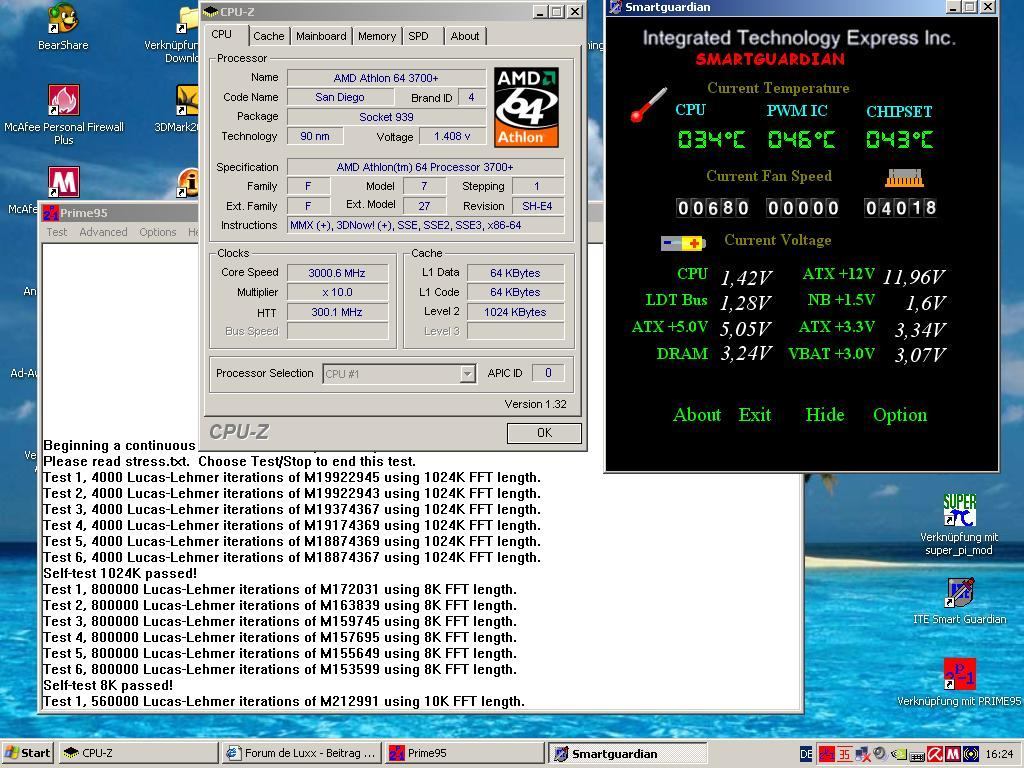Switch to Prime95 taskbar button
This screenshot has height=768, width=1024.
click(x=464, y=753)
